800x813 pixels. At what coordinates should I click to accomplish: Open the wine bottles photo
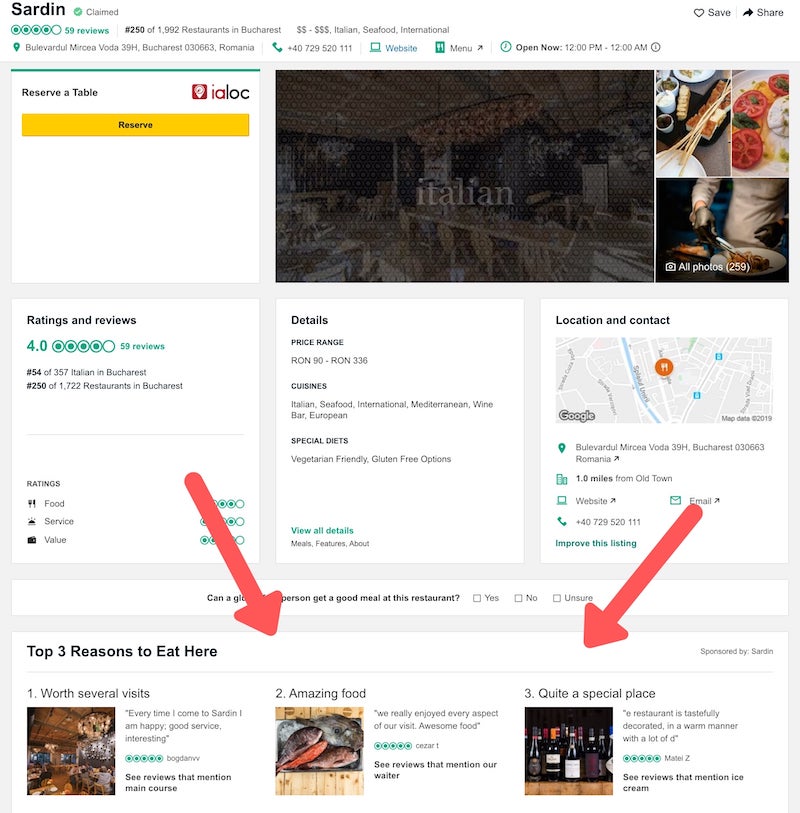569,751
